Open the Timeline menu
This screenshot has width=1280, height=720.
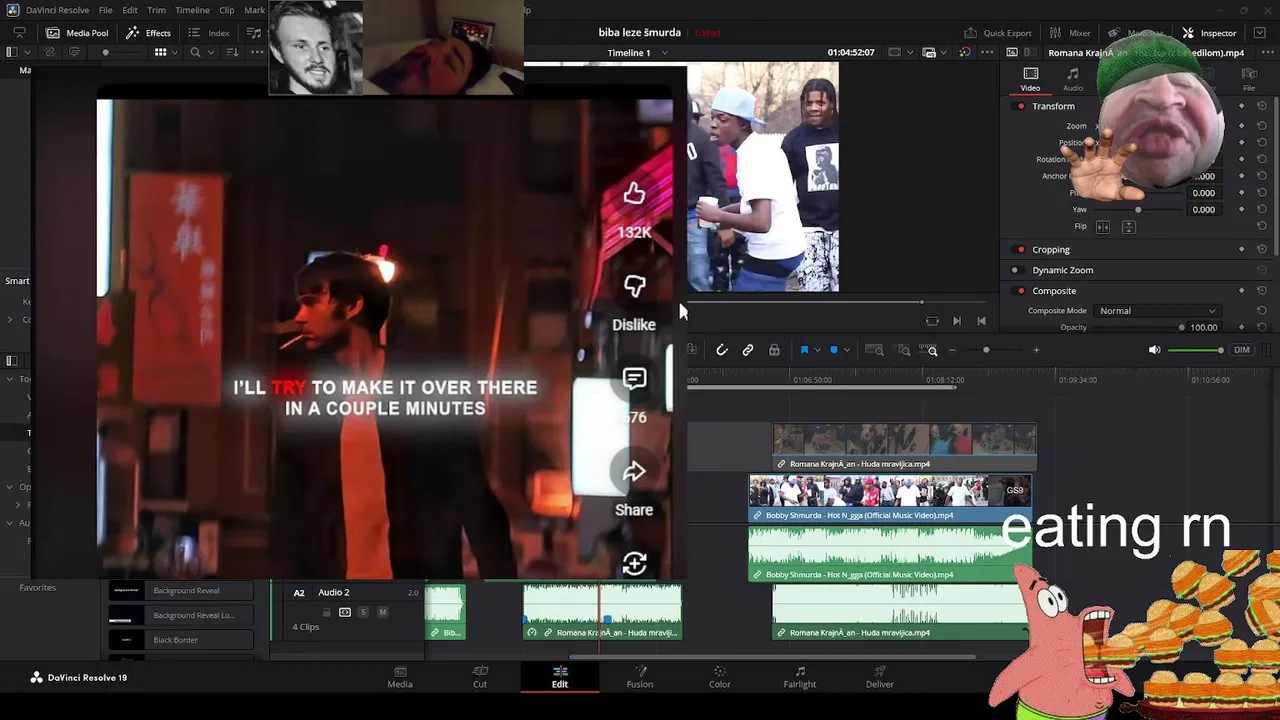192,10
